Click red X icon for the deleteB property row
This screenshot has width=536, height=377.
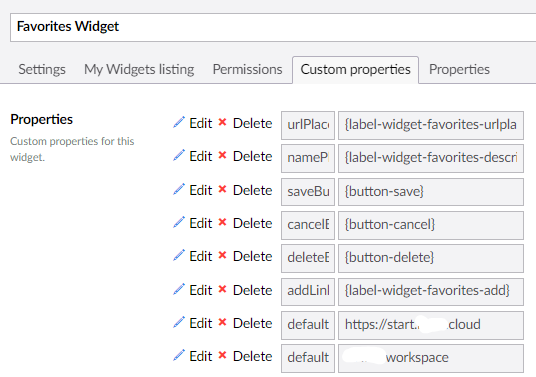click(x=222, y=255)
